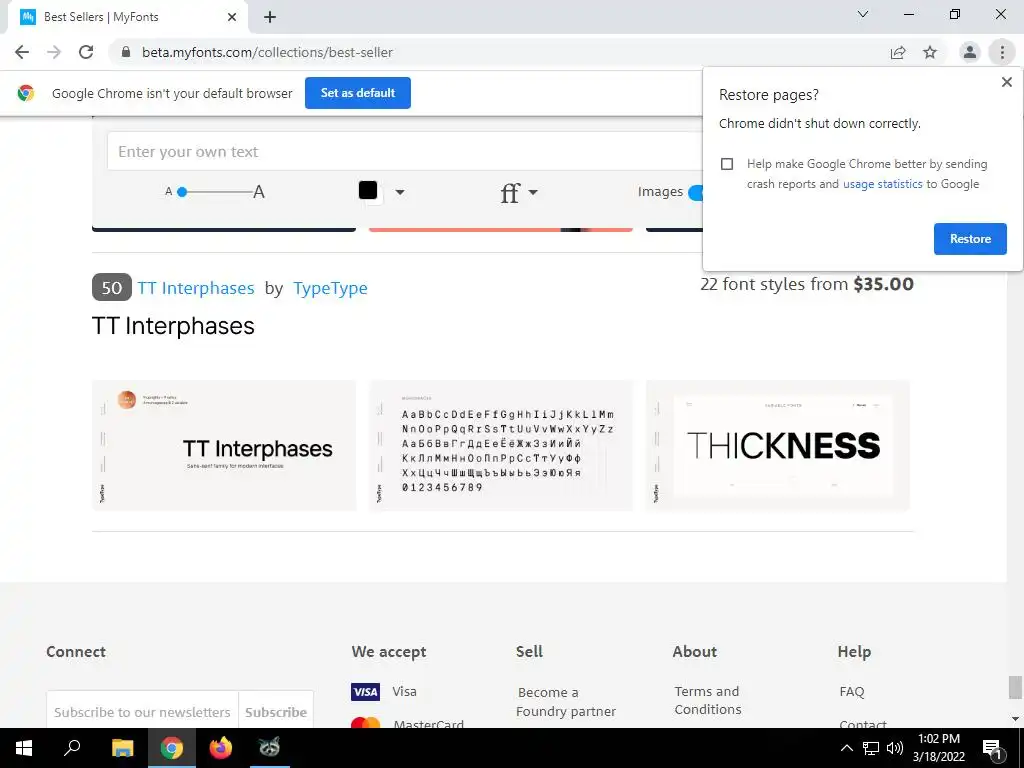The image size is (1024, 768).
Task: Click the vertical scrollbar thumb
Action: pyautogui.click(x=1015, y=687)
